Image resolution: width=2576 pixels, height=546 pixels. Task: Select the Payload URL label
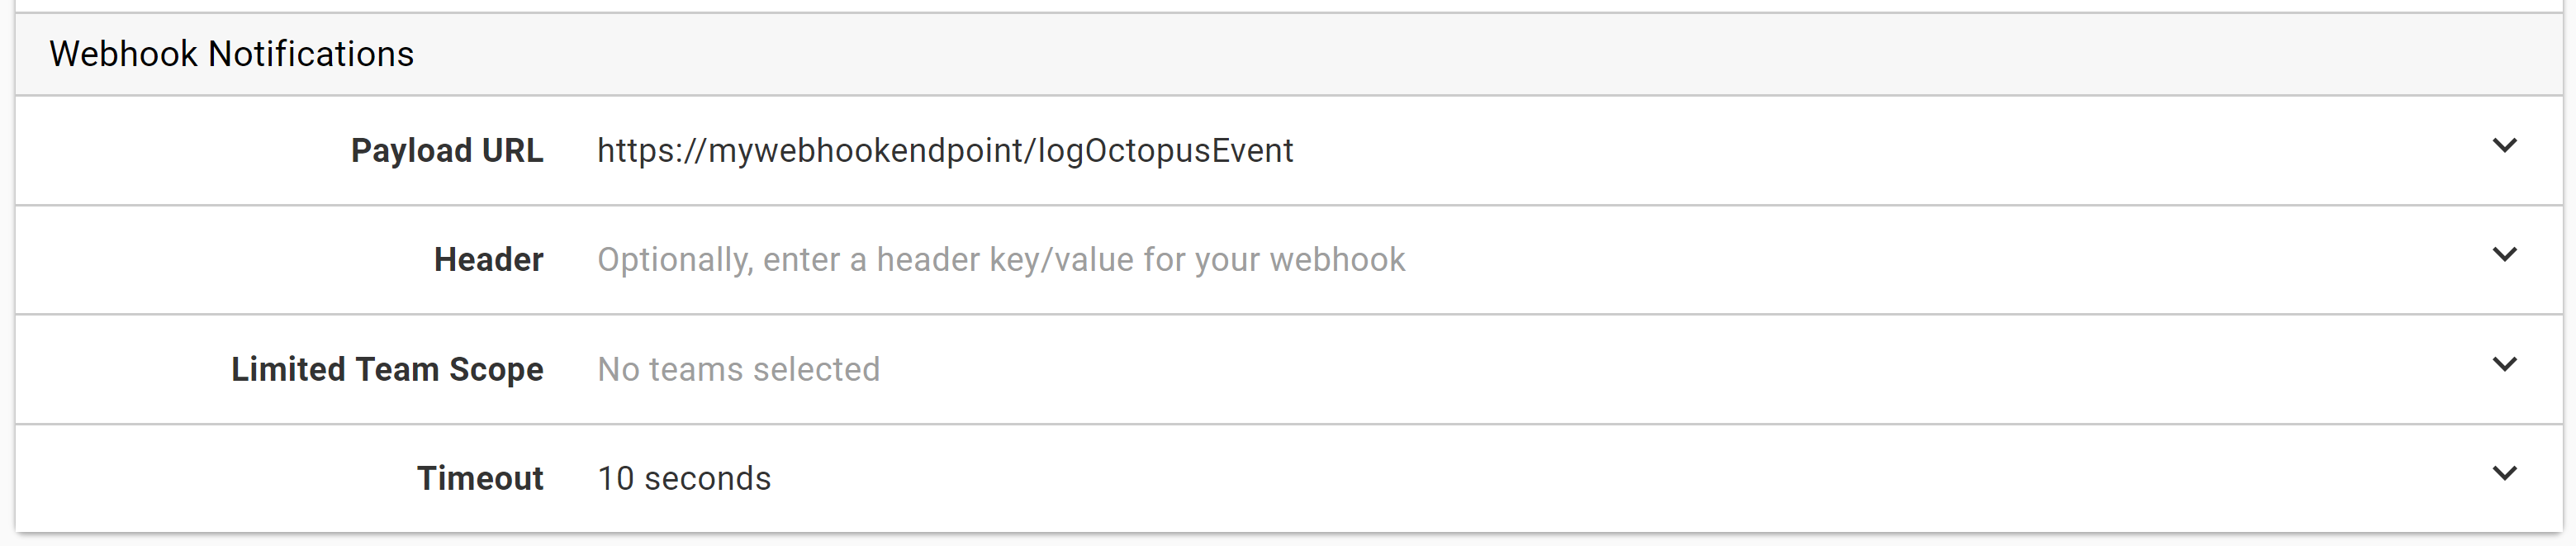pos(447,150)
